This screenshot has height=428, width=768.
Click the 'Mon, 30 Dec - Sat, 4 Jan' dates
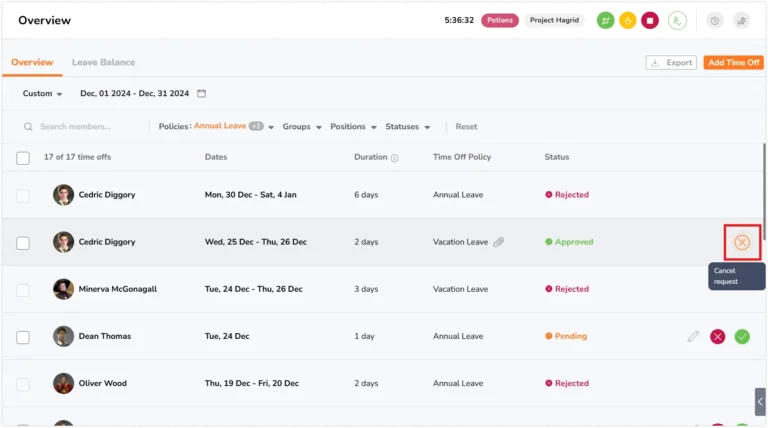coord(250,195)
